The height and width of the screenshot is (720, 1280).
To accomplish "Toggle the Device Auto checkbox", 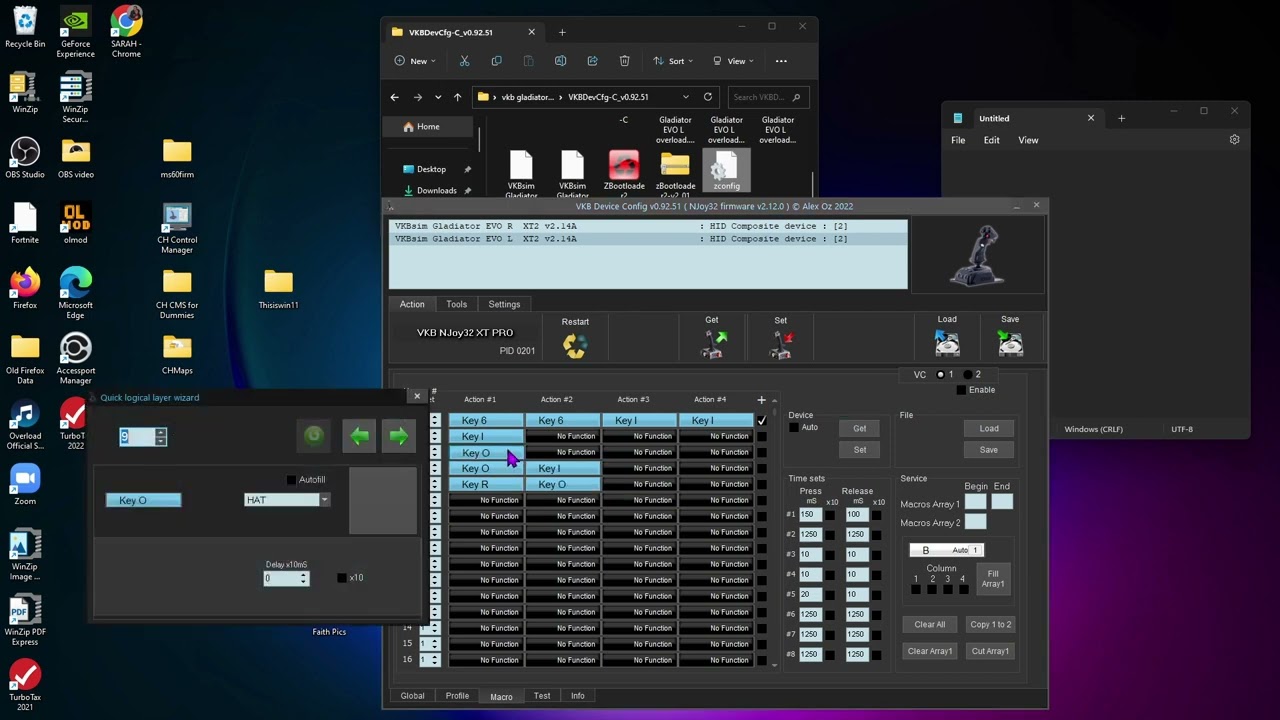I will coord(794,428).
